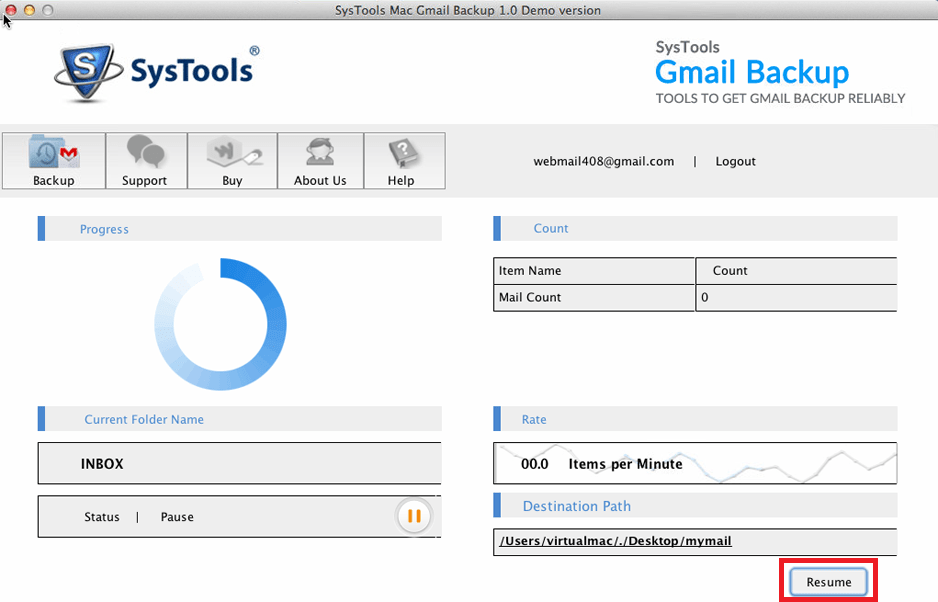Click the destination path /Users/virtualmac/./Desktop/mymail

click(616, 541)
